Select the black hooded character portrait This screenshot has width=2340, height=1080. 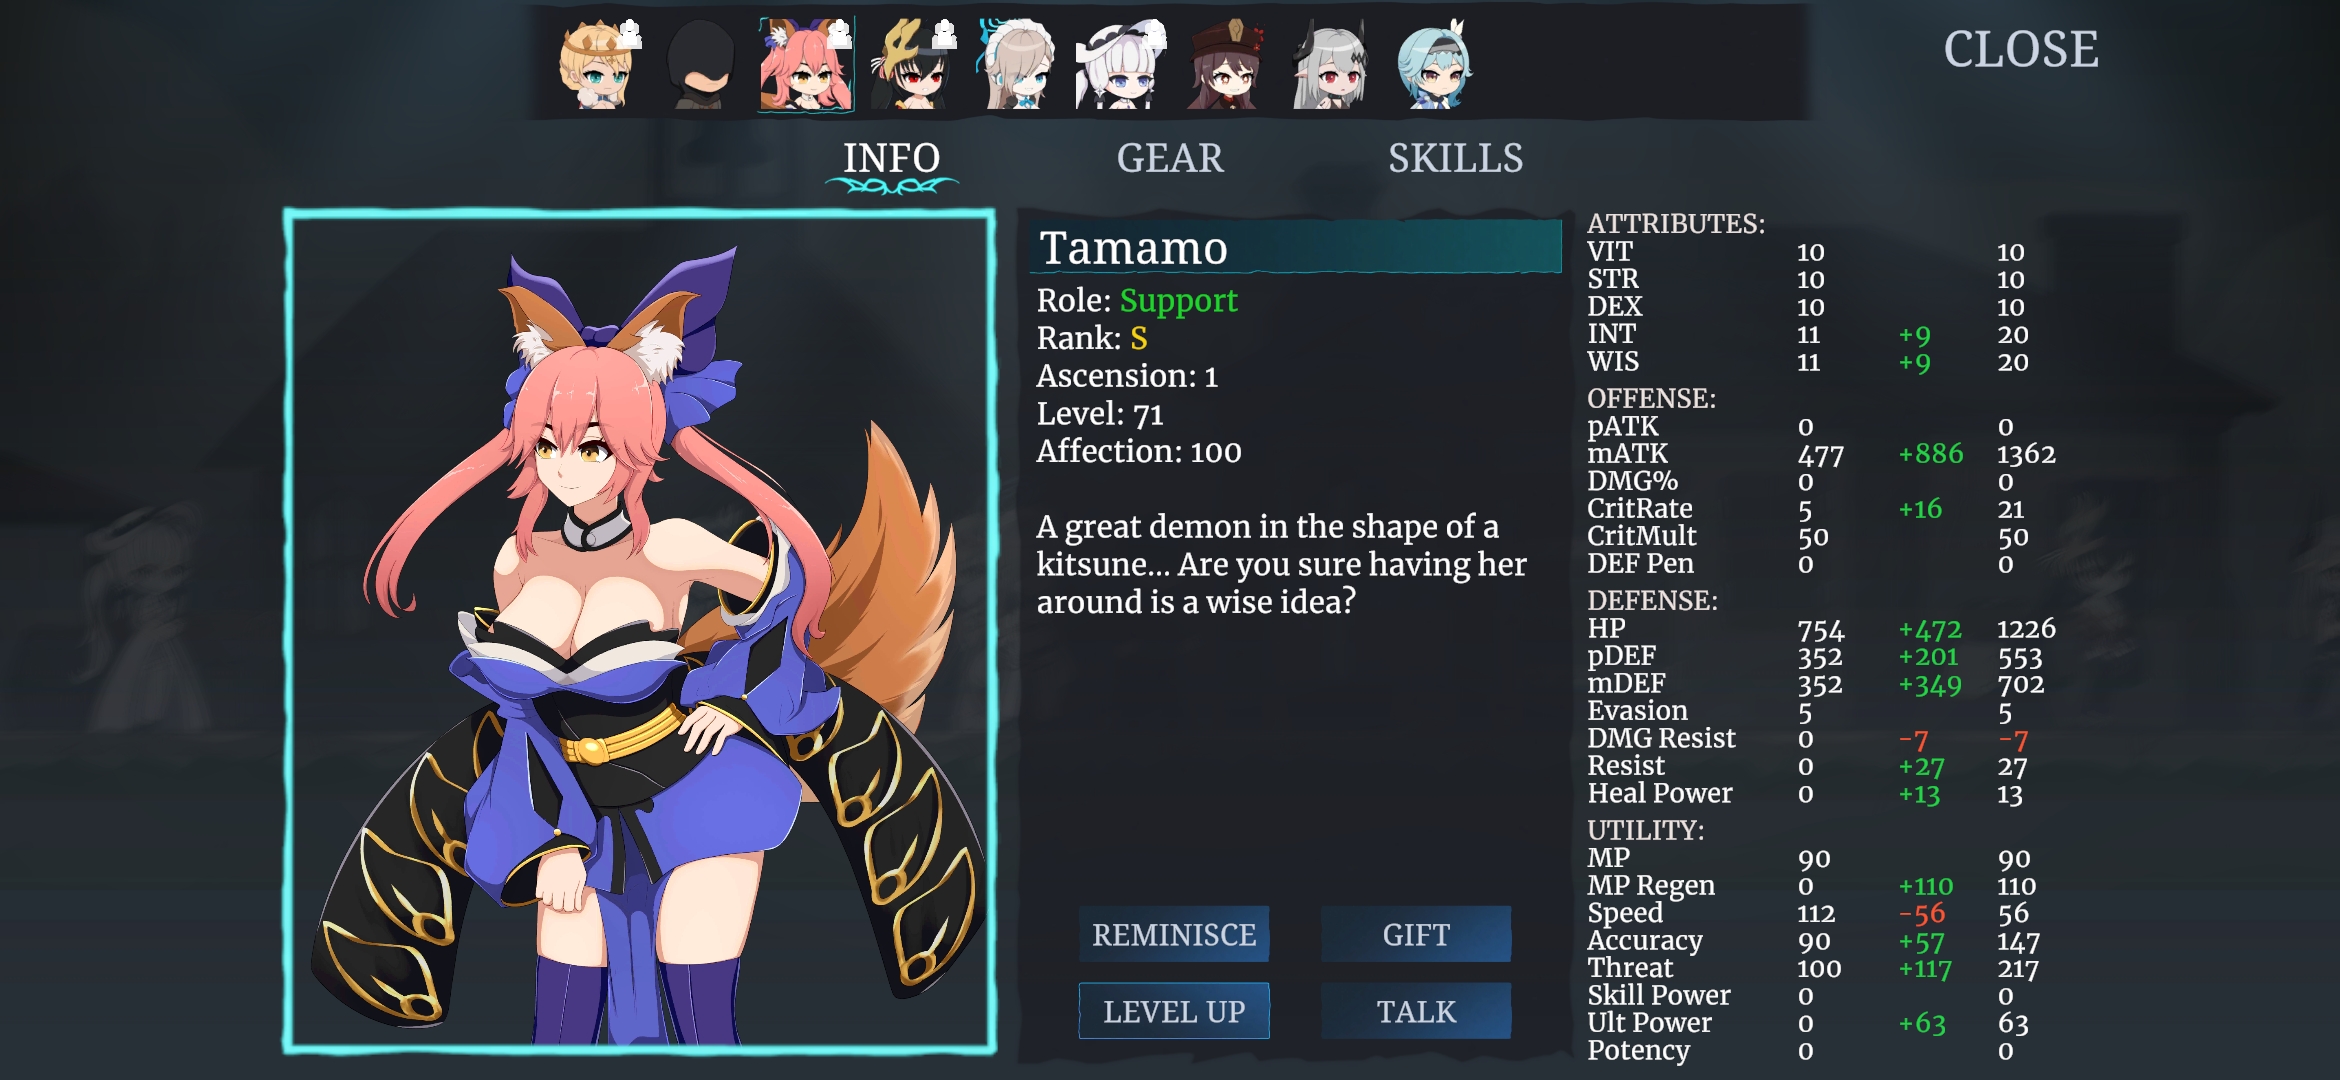701,65
